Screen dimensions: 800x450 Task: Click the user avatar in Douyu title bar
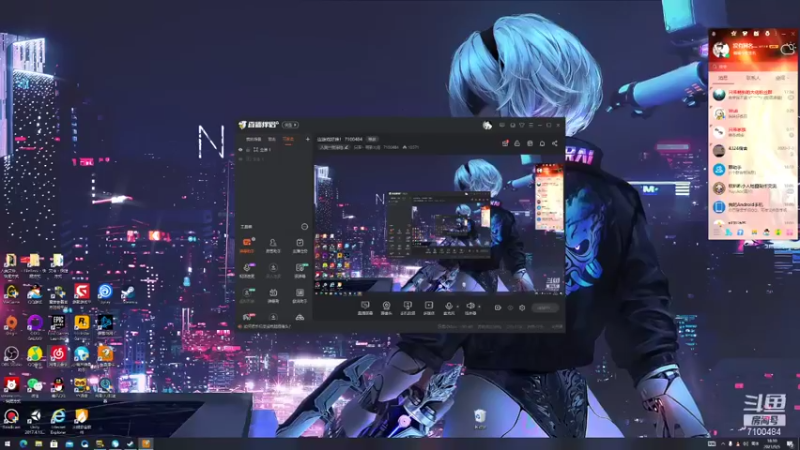[x=487, y=125]
